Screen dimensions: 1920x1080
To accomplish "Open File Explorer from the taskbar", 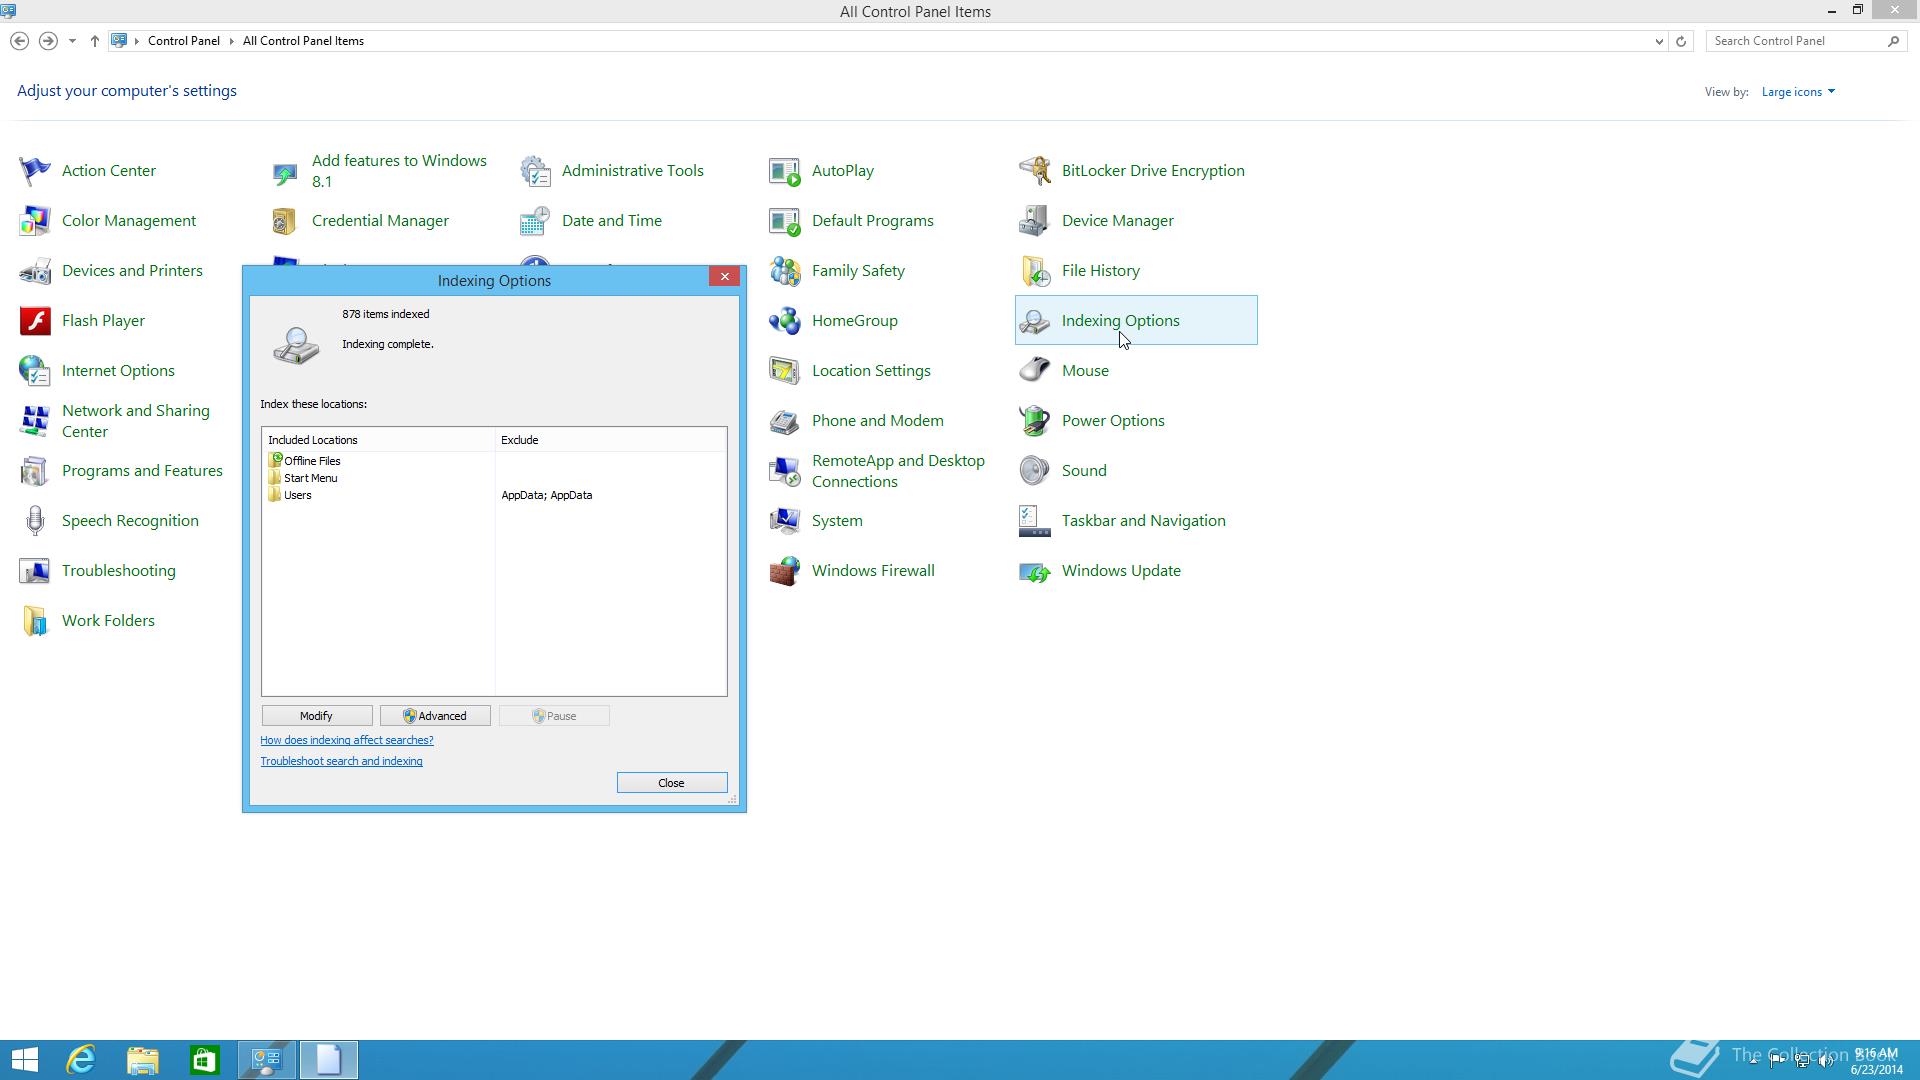I will (x=143, y=1060).
